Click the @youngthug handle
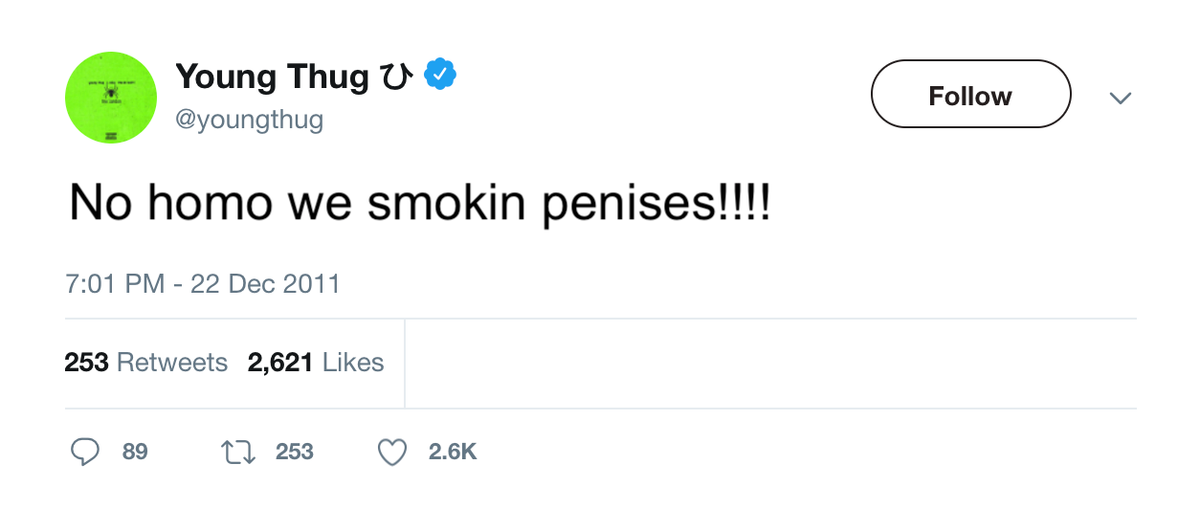Viewport: 1200px width, 509px height. tap(249, 121)
